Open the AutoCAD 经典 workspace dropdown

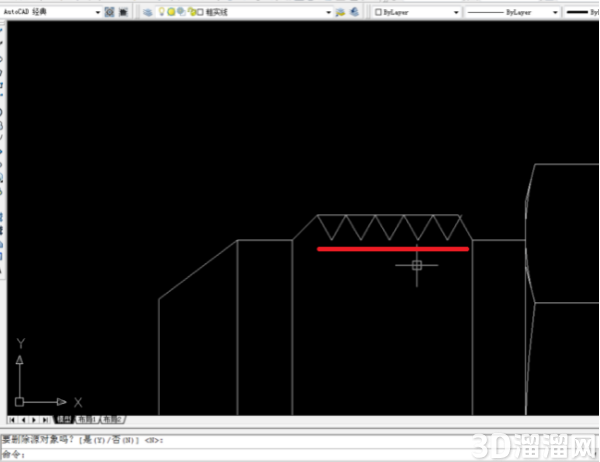[51, 12]
